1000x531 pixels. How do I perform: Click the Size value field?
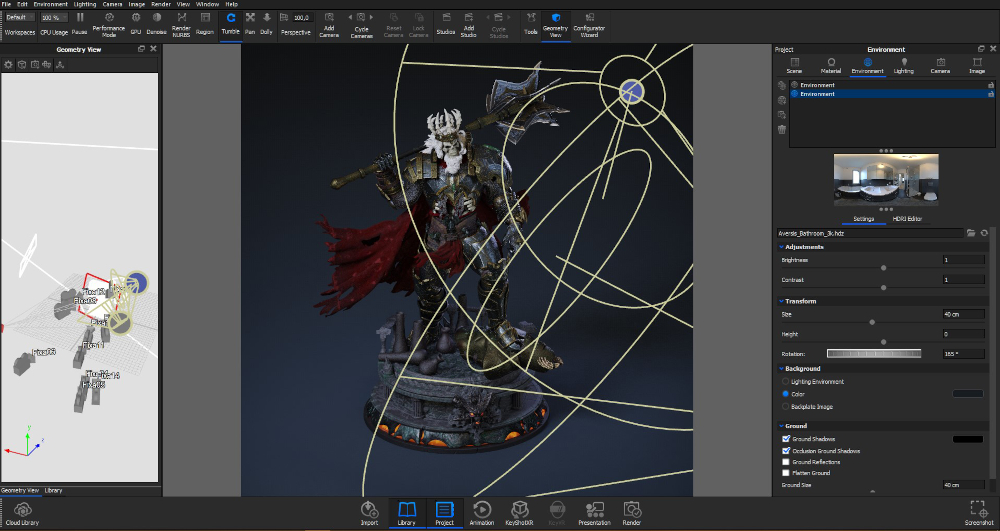963,314
